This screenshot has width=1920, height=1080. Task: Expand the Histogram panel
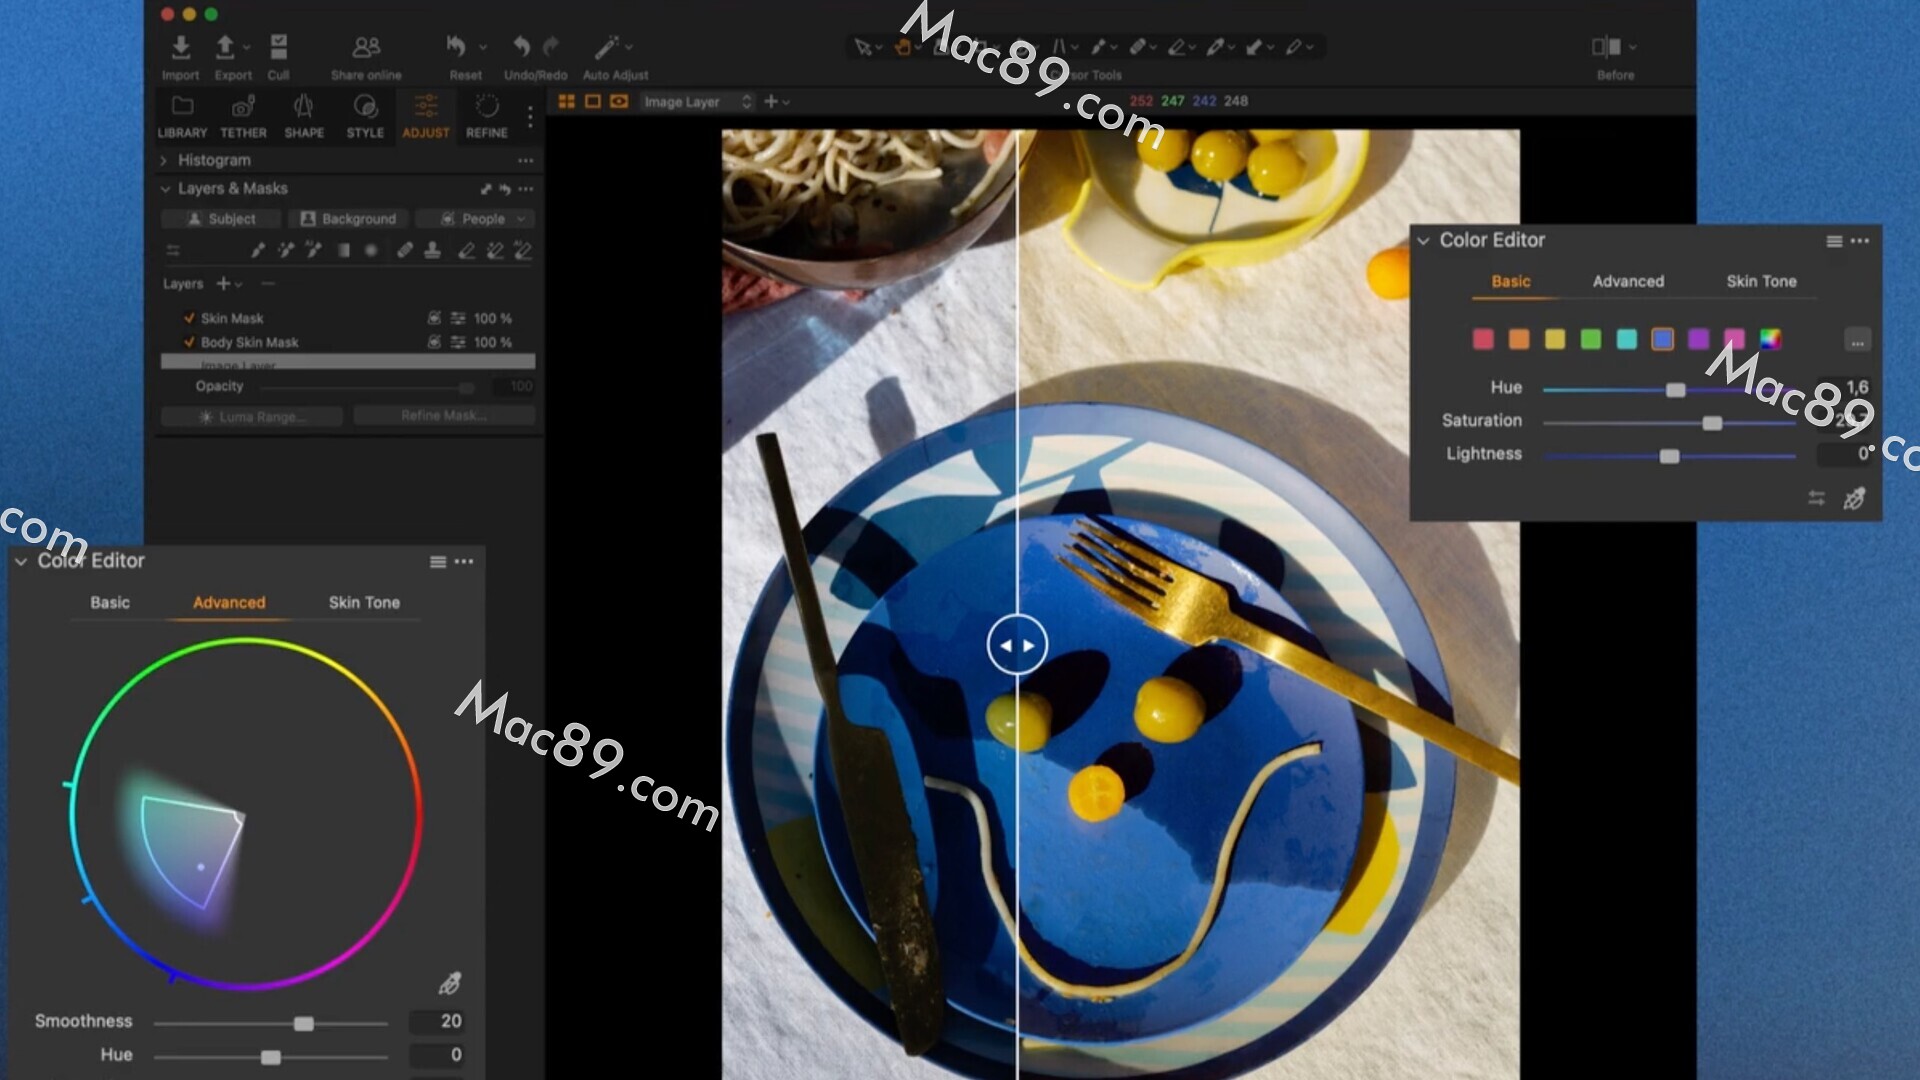(164, 160)
